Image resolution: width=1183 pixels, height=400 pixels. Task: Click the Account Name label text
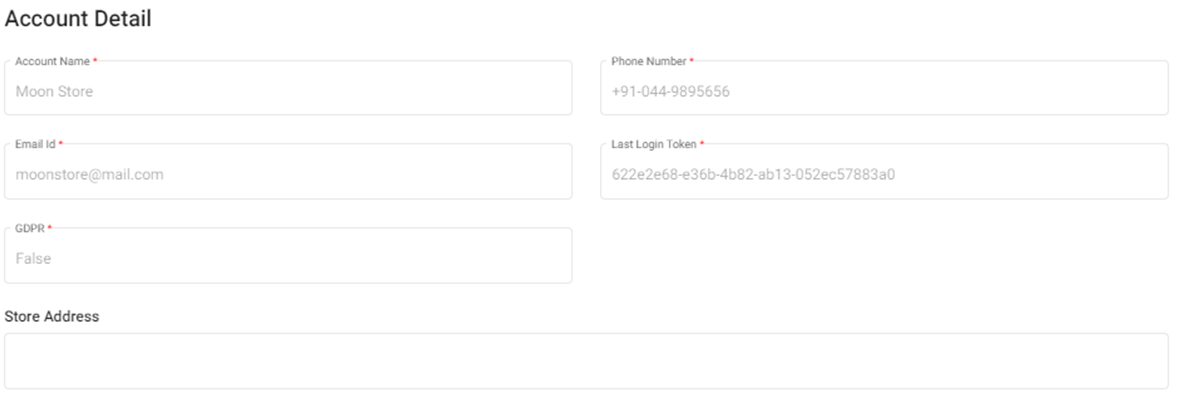coord(52,61)
